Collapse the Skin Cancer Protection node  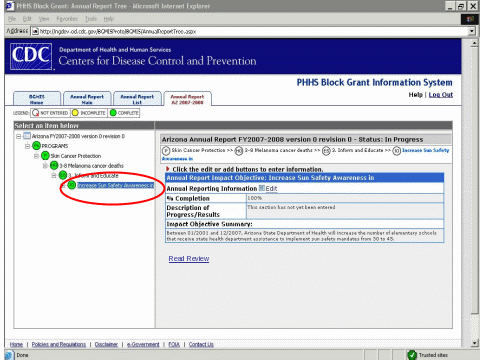pyautogui.click(x=36, y=156)
